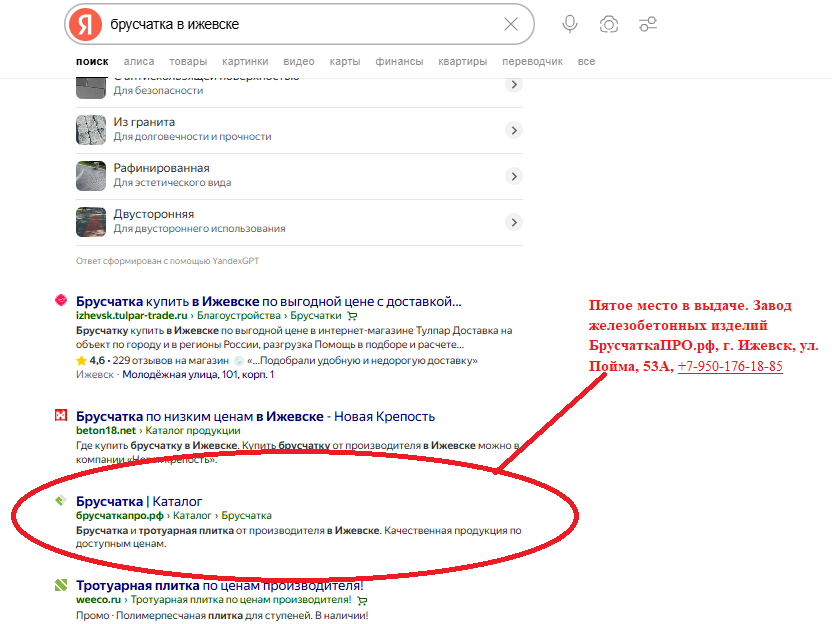Click Ответ сформирован с помощью YandexGPT note
The width and height of the screenshot is (832, 624).
click(167, 261)
